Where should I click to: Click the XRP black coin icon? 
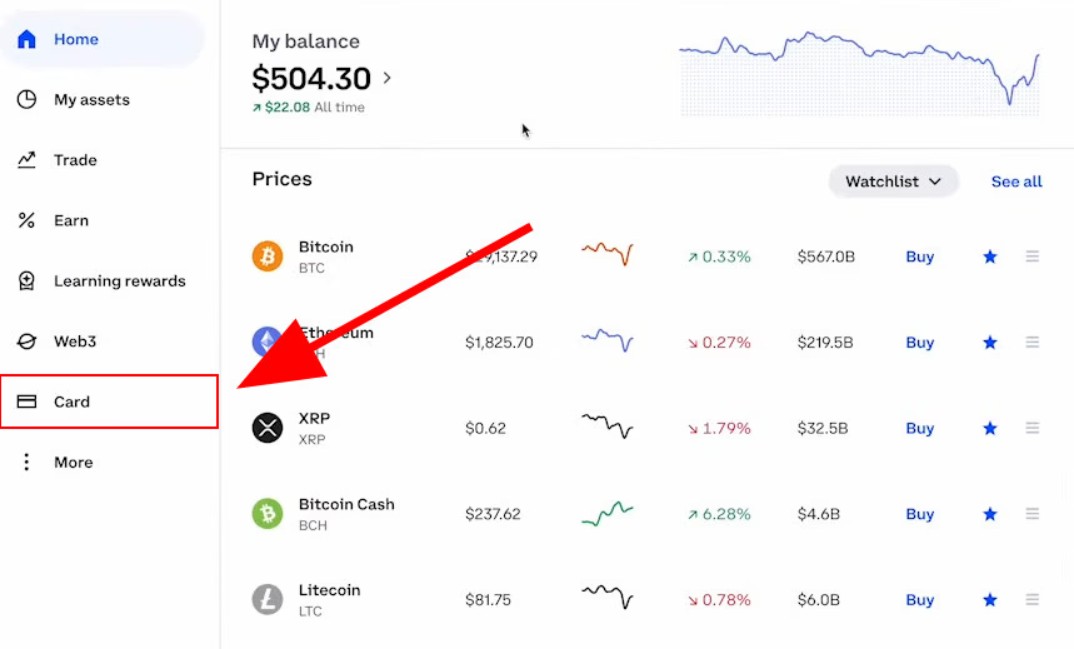[x=267, y=428]
